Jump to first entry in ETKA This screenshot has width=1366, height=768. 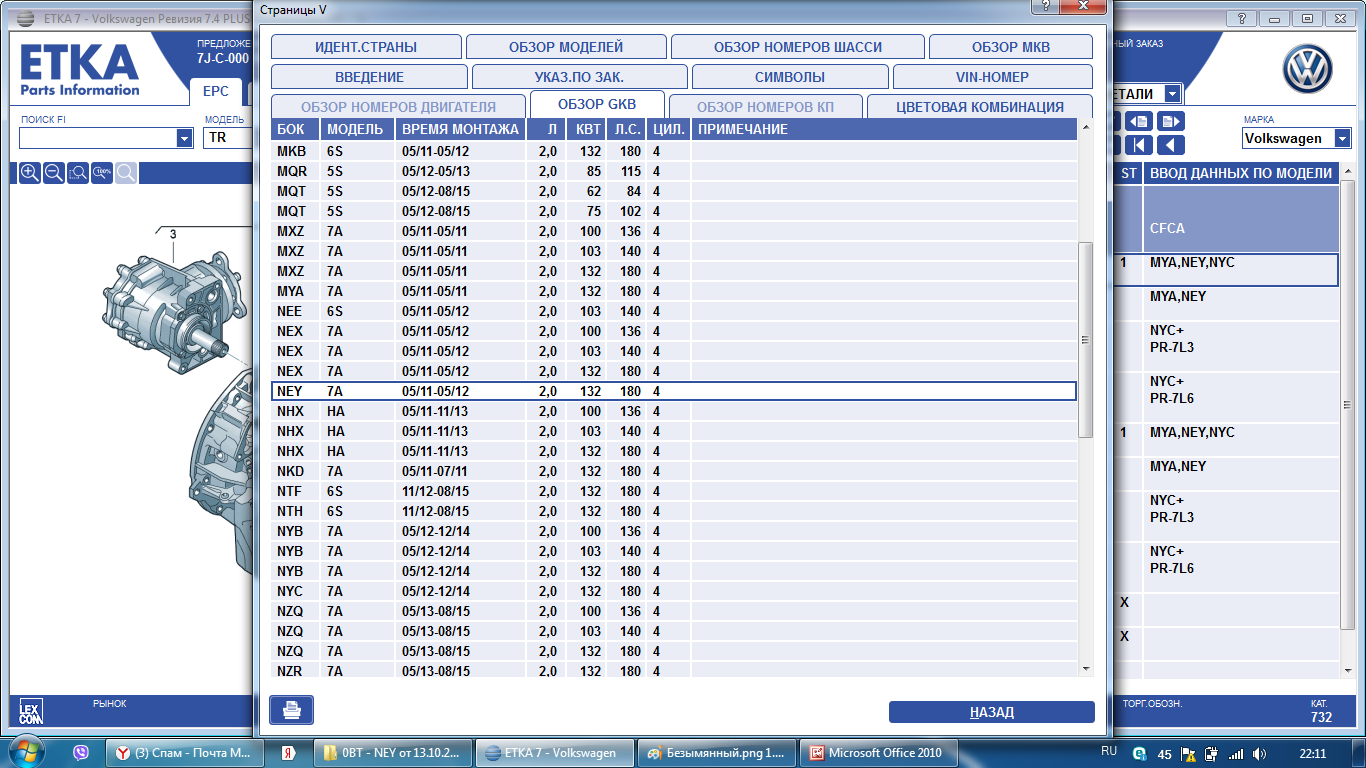coord(1140,145)
